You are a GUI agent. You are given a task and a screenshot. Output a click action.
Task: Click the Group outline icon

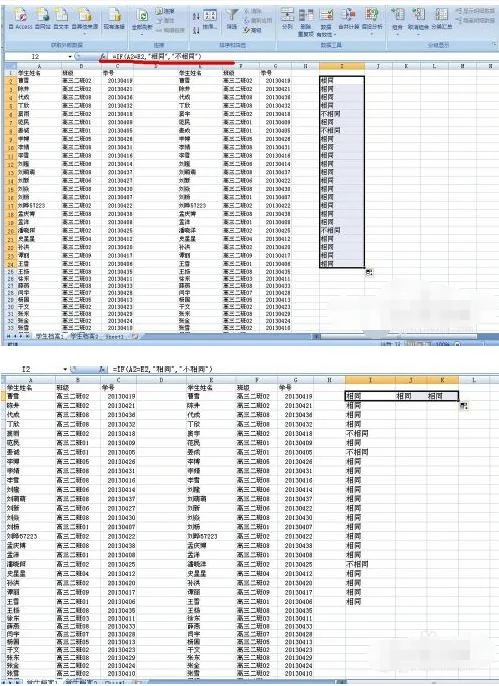(398, 20)
